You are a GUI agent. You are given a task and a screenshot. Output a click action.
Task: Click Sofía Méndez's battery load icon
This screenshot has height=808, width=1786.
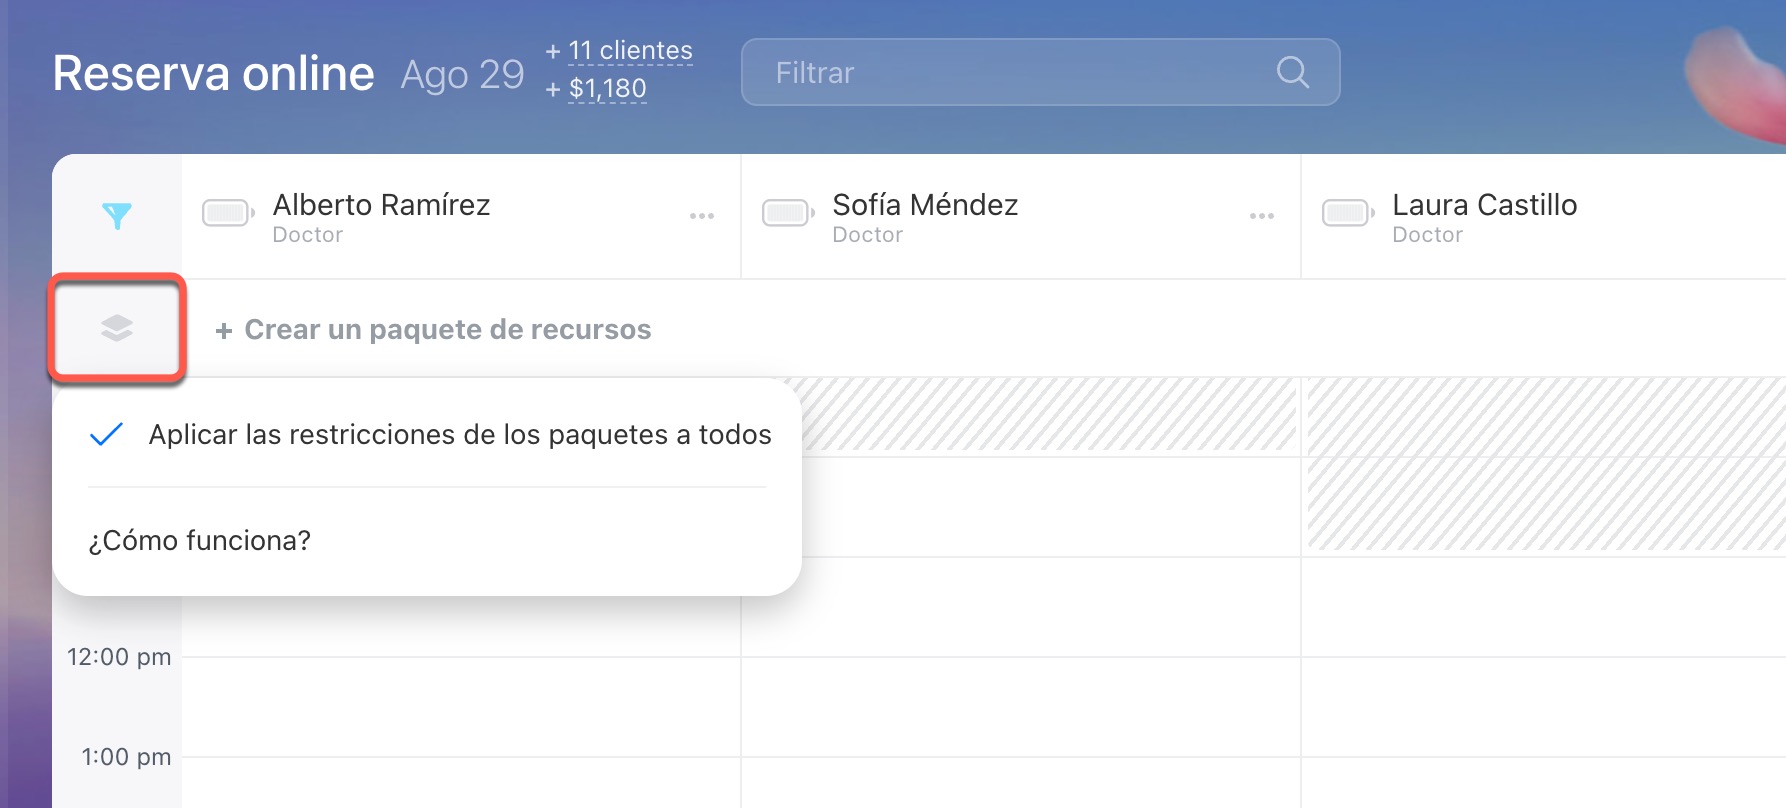click(x=787, y=212)
